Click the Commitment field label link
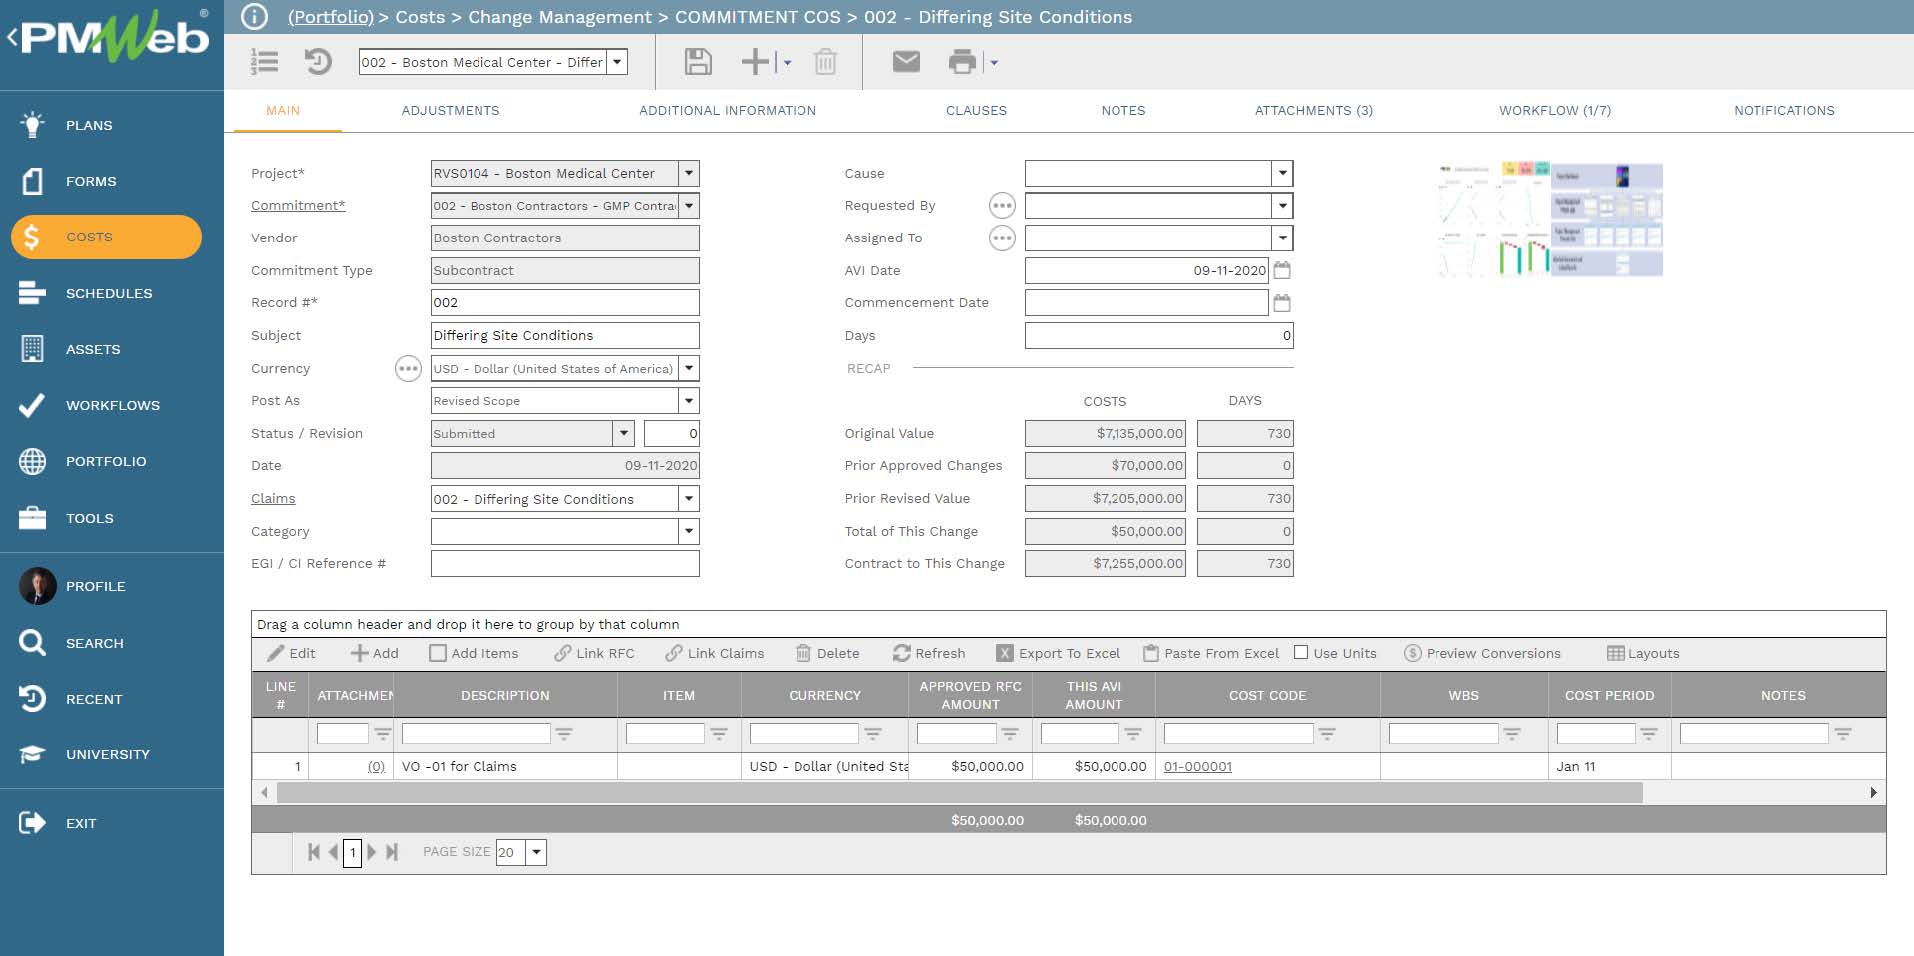 [298, 205]
